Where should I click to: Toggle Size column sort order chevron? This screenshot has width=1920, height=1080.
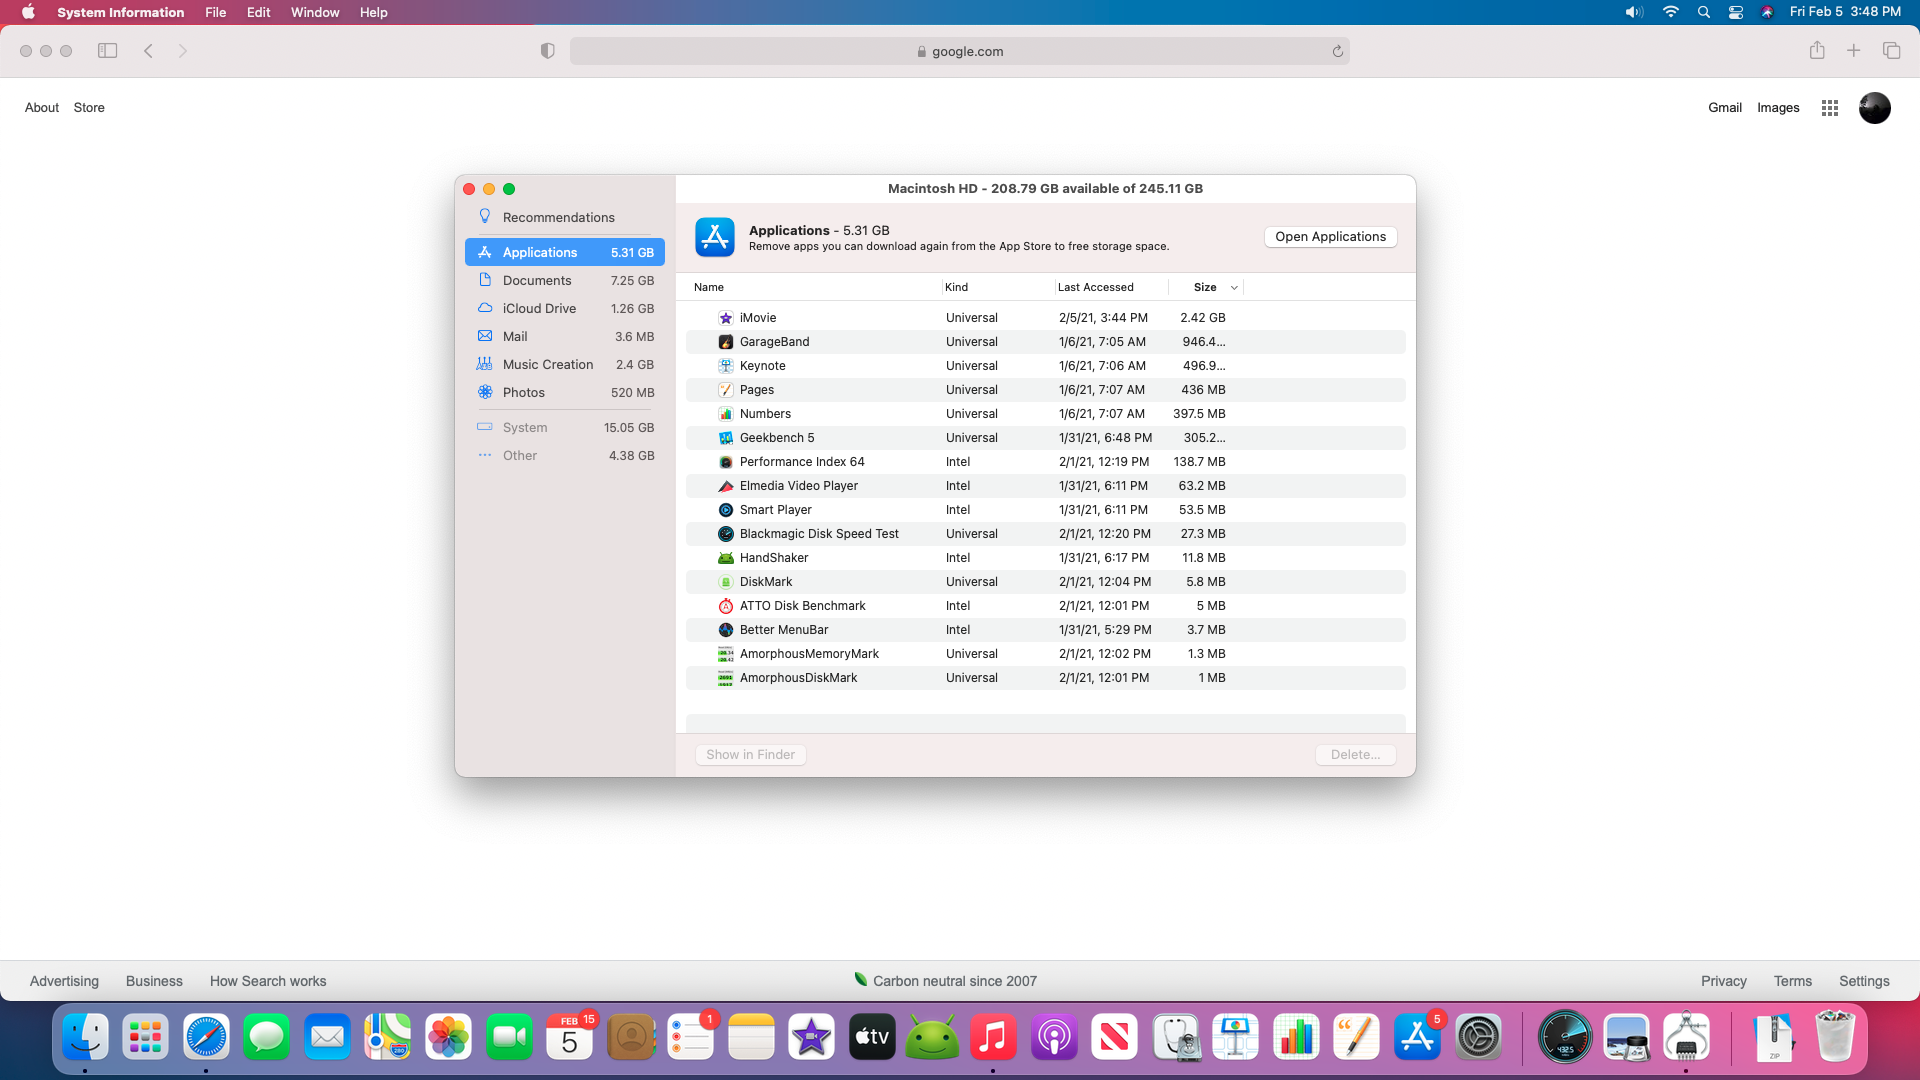click(x=1234, y=287)
